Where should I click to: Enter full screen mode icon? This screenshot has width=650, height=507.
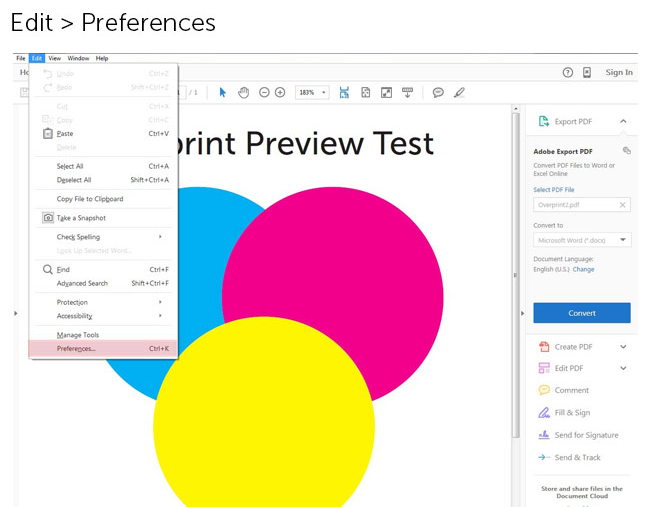coord(386,92)
